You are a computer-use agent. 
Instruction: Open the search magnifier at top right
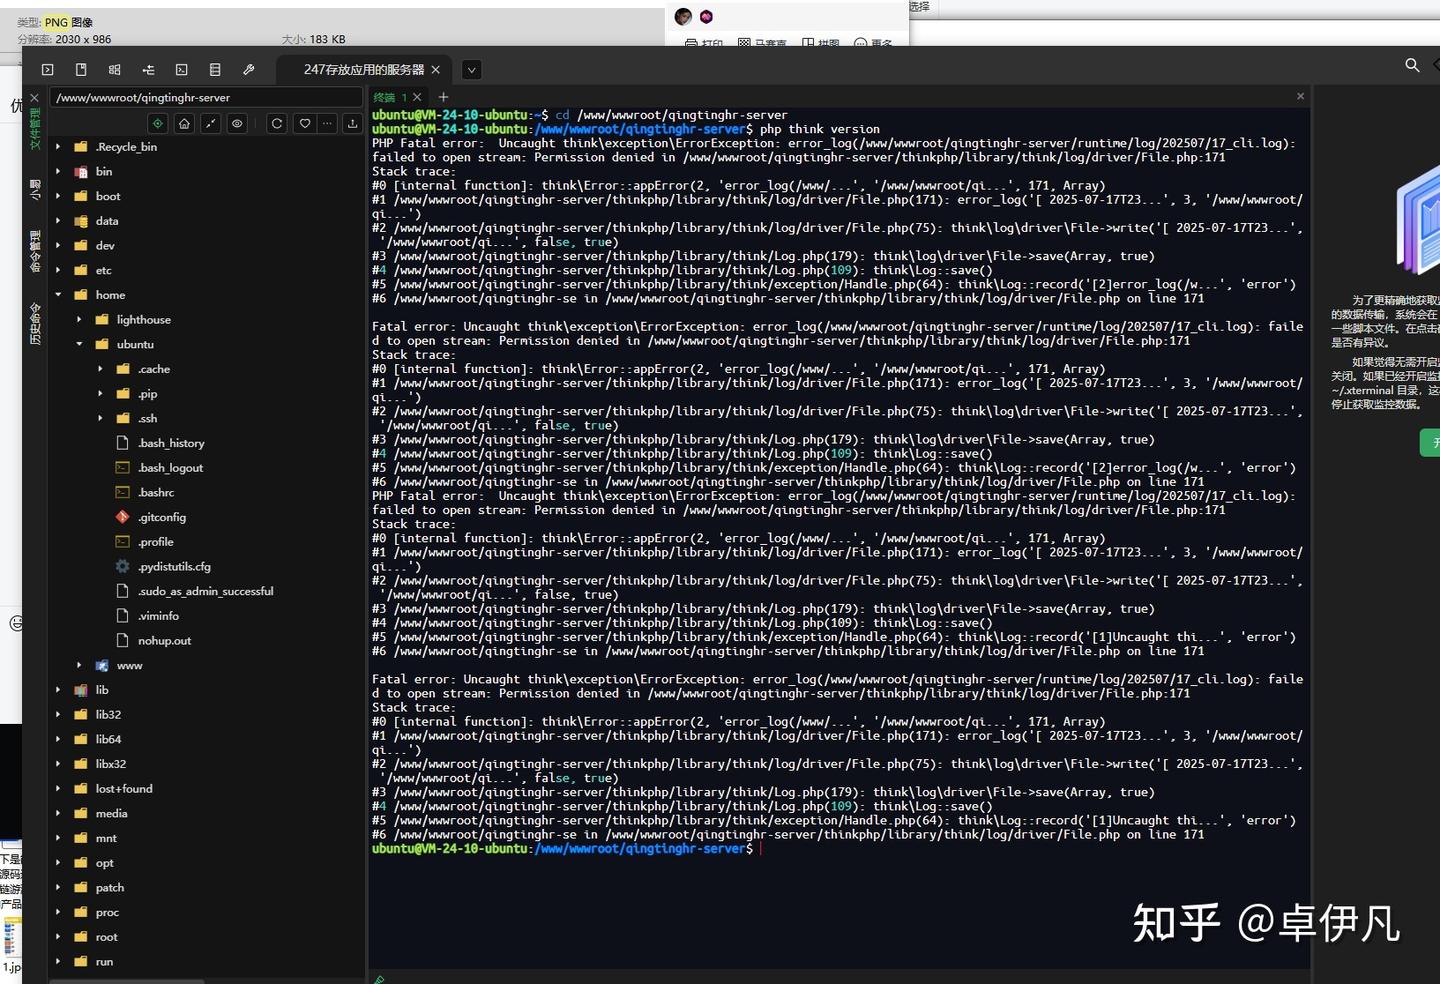pos(1412,65)
